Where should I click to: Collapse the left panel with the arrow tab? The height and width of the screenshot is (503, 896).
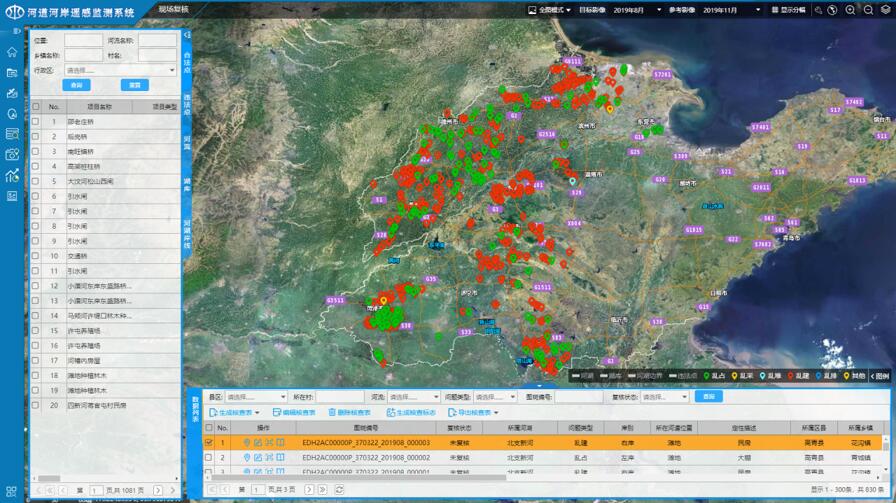click(186, 35)
